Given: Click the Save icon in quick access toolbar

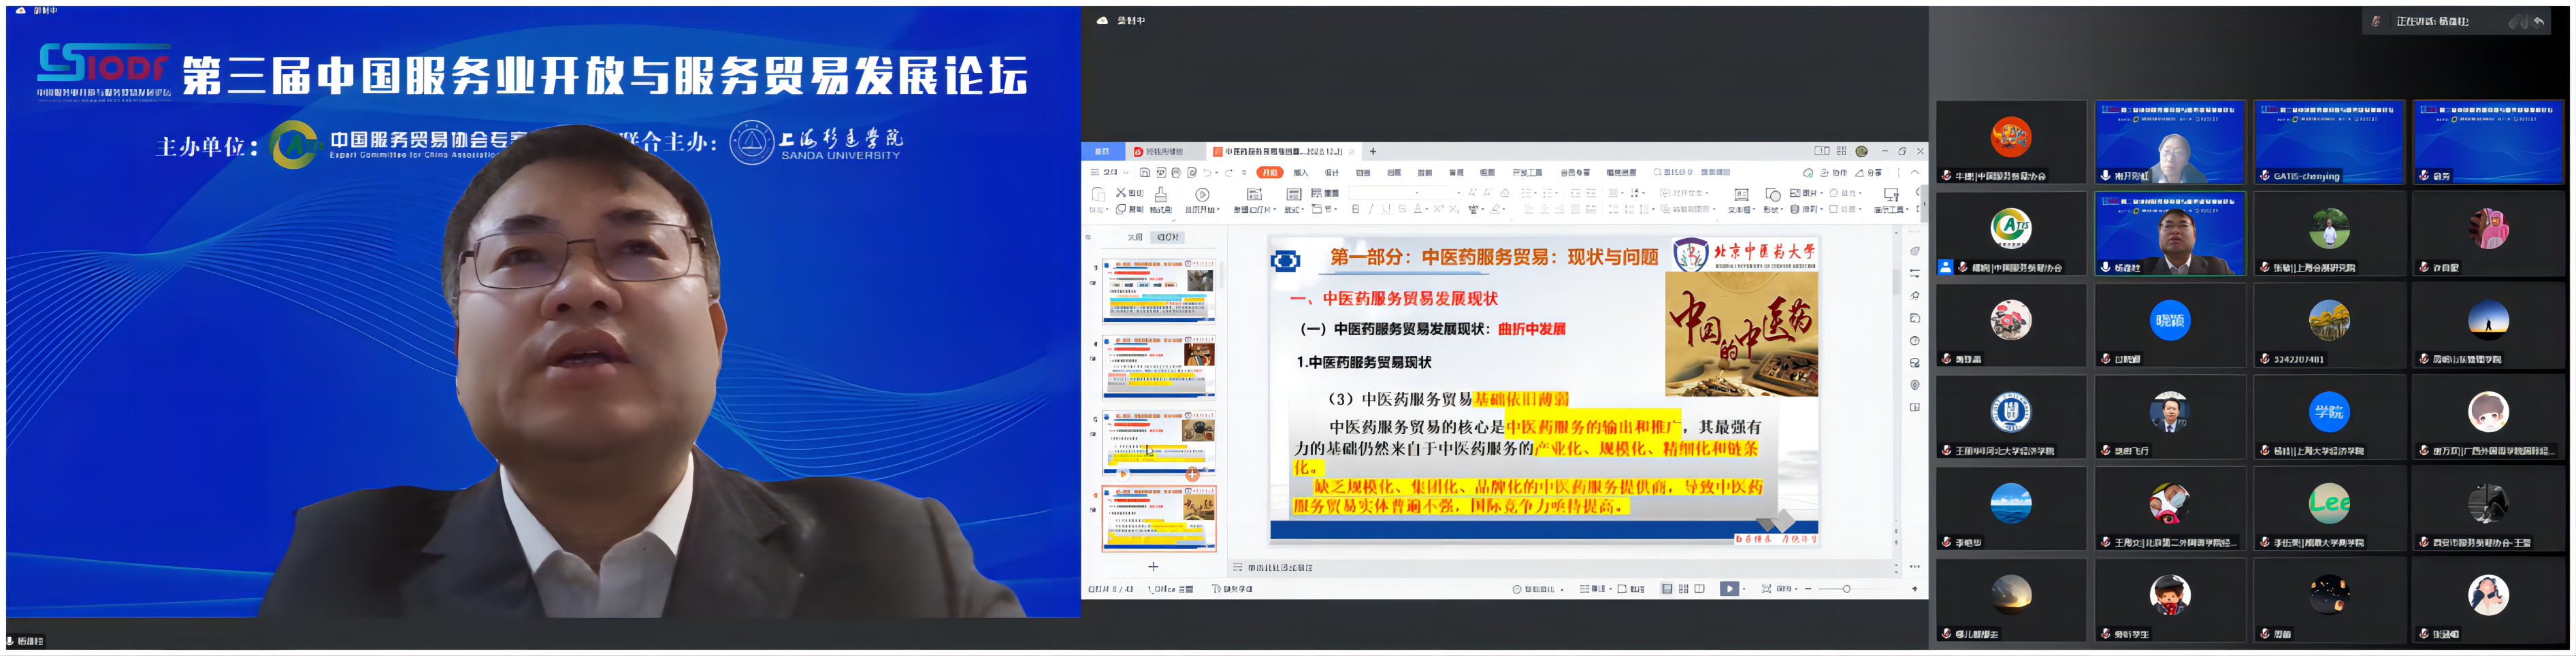Looking at the screenshot, I should [1145, 173].
